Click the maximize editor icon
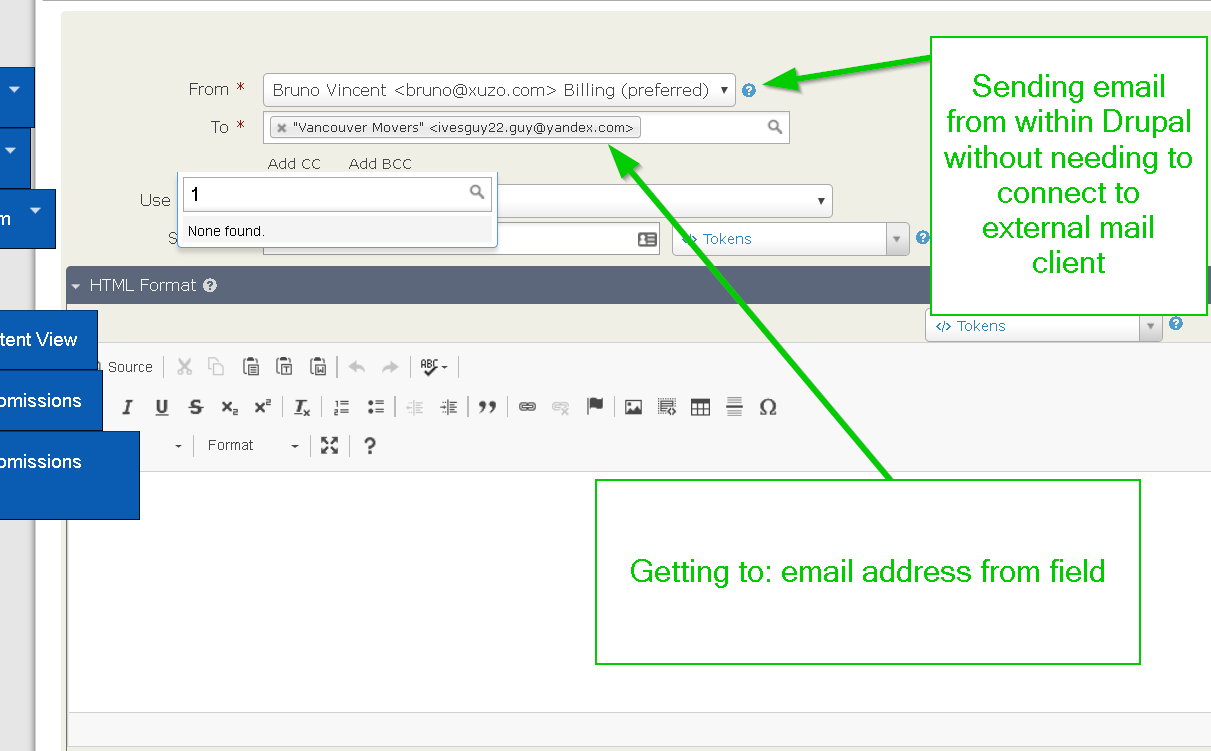This screenshot has width=1211, height=751. tap(329, 445)
